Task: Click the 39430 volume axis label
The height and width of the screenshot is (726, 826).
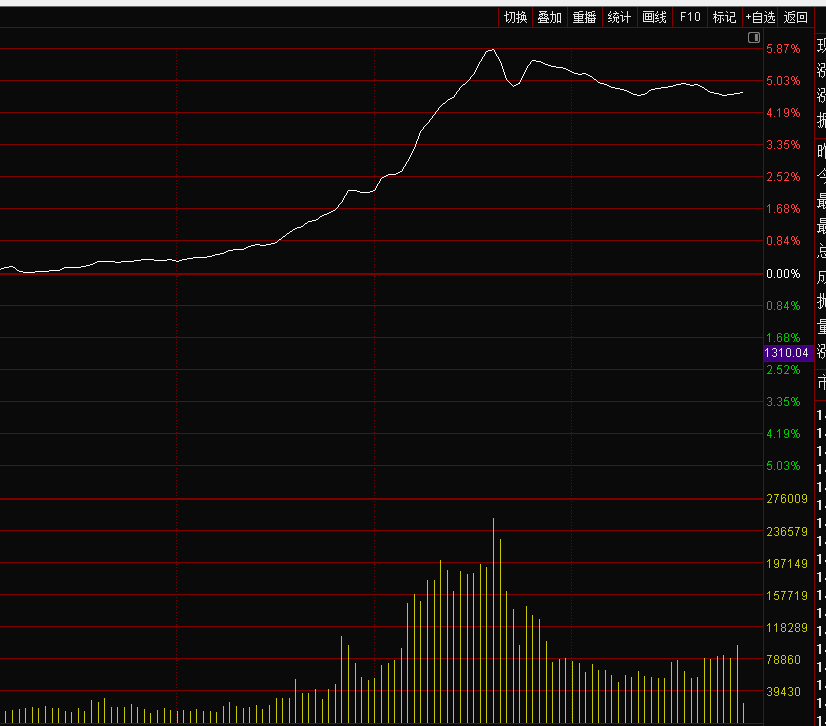Action: coord(784,692)
